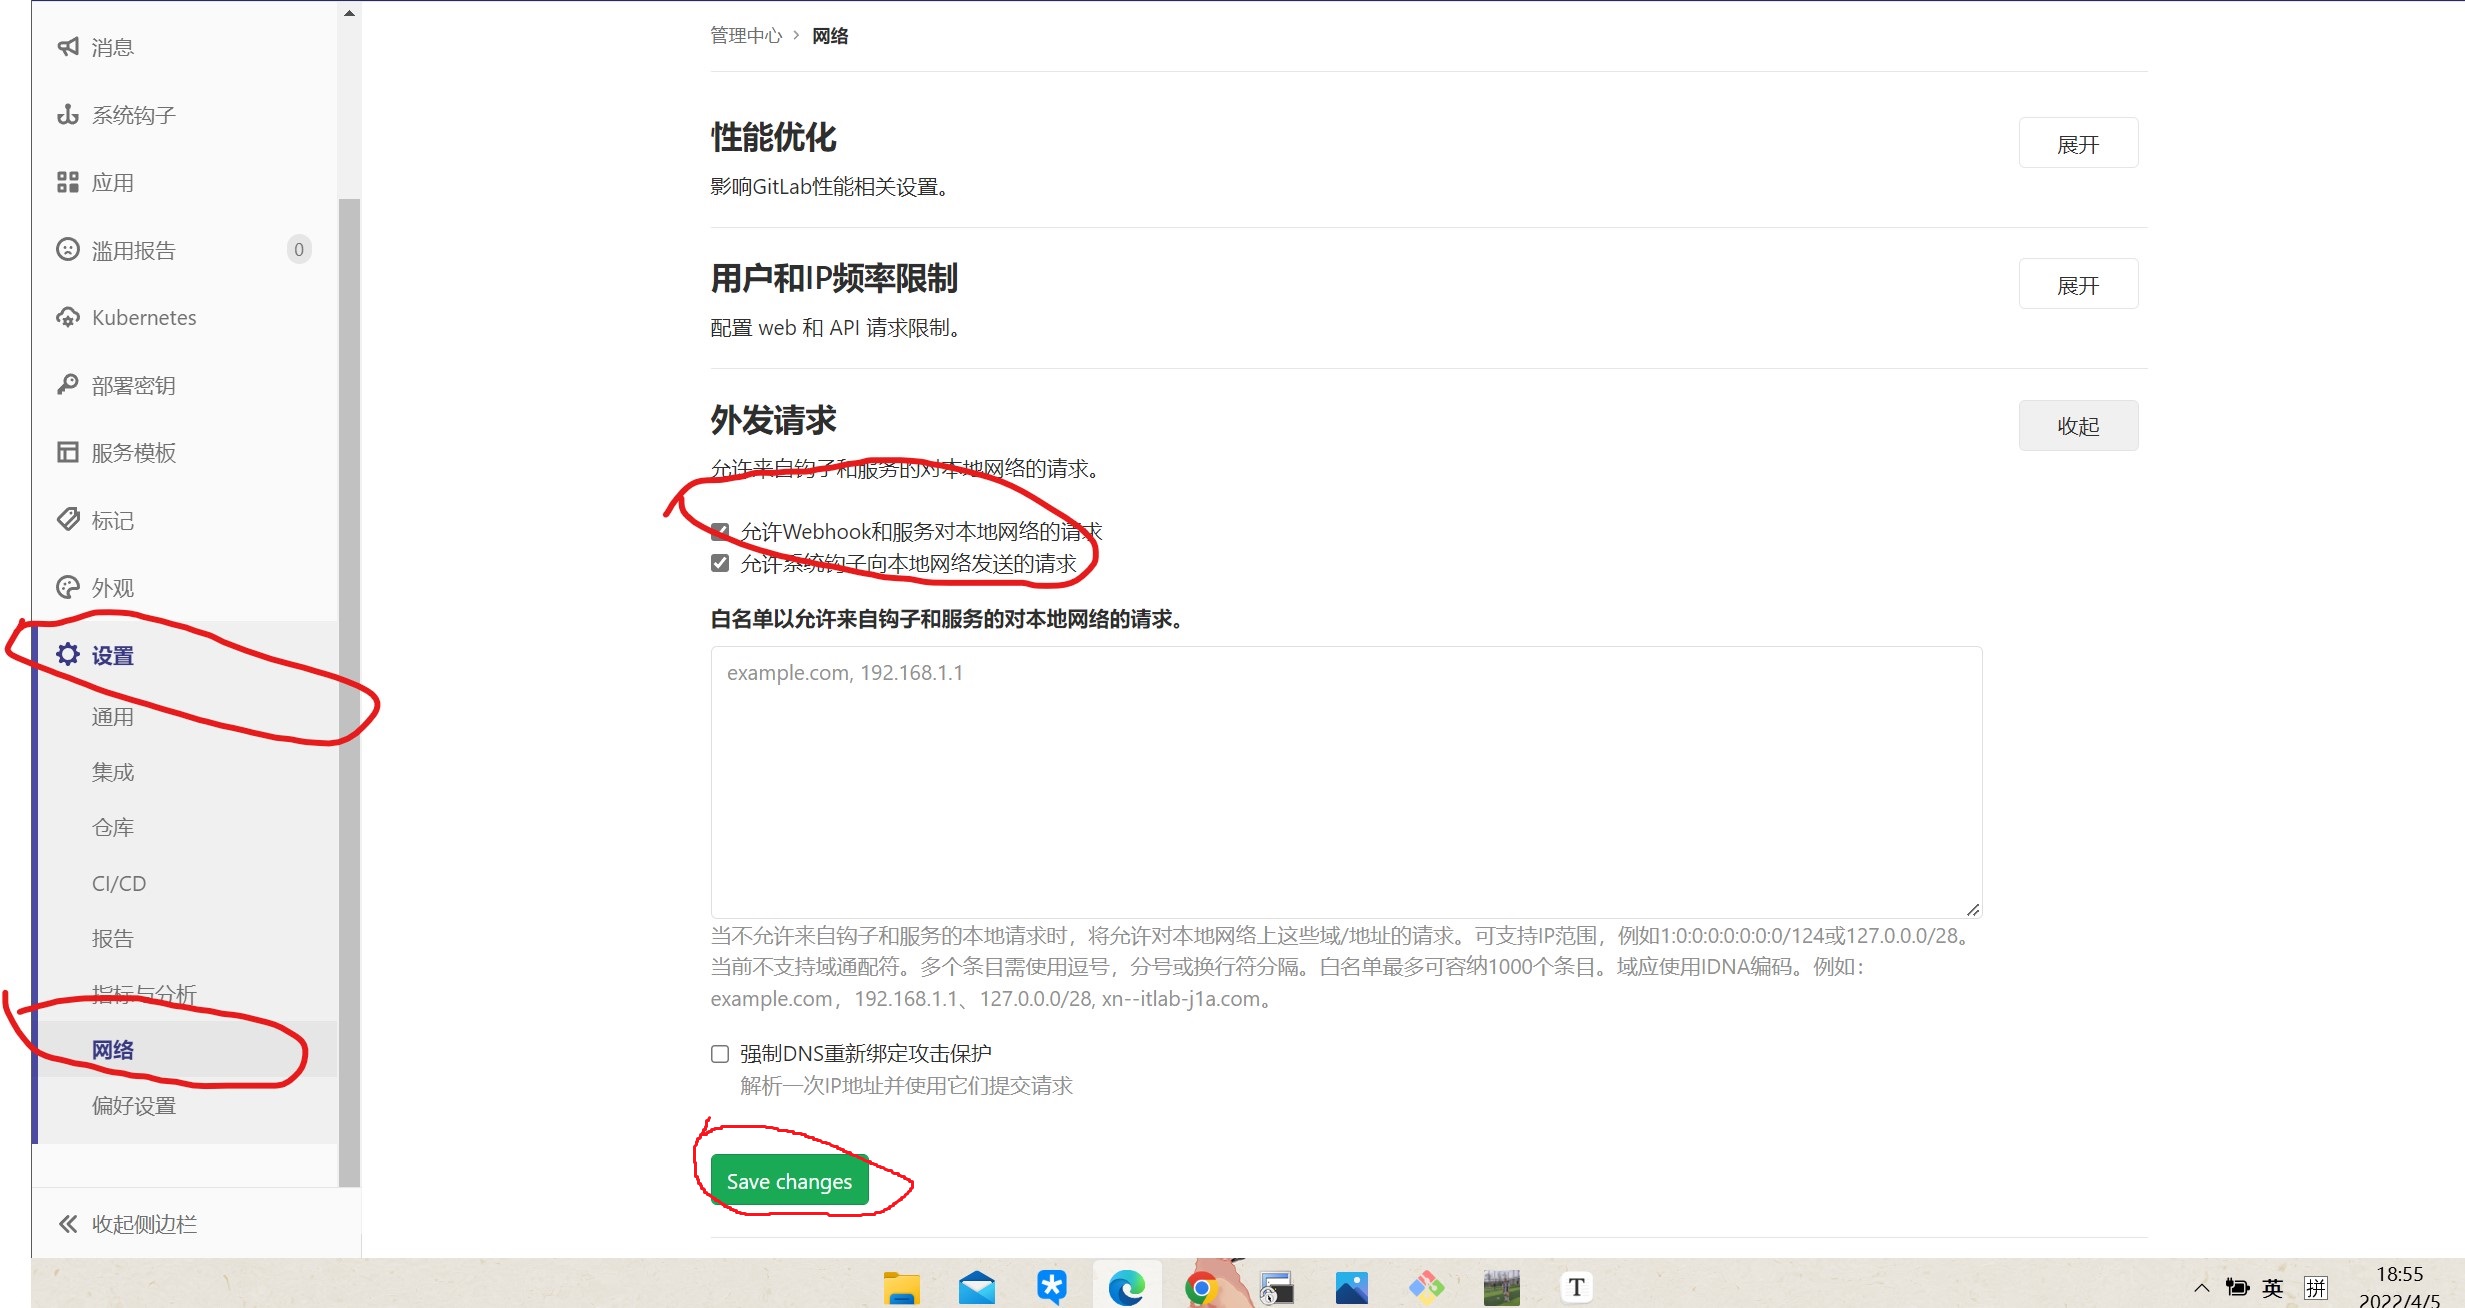Click the grid icon for 应用
Image resolution: width=2465 pixels, height=1308 pixels.
click(67, 182)
